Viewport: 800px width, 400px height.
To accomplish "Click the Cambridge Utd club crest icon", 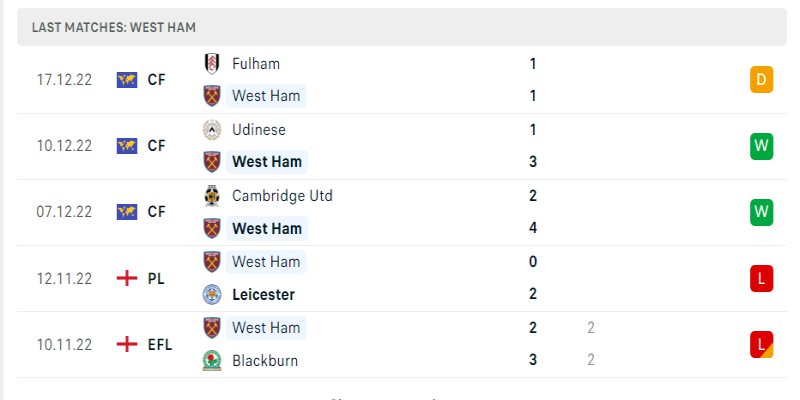I will (212, 195).
